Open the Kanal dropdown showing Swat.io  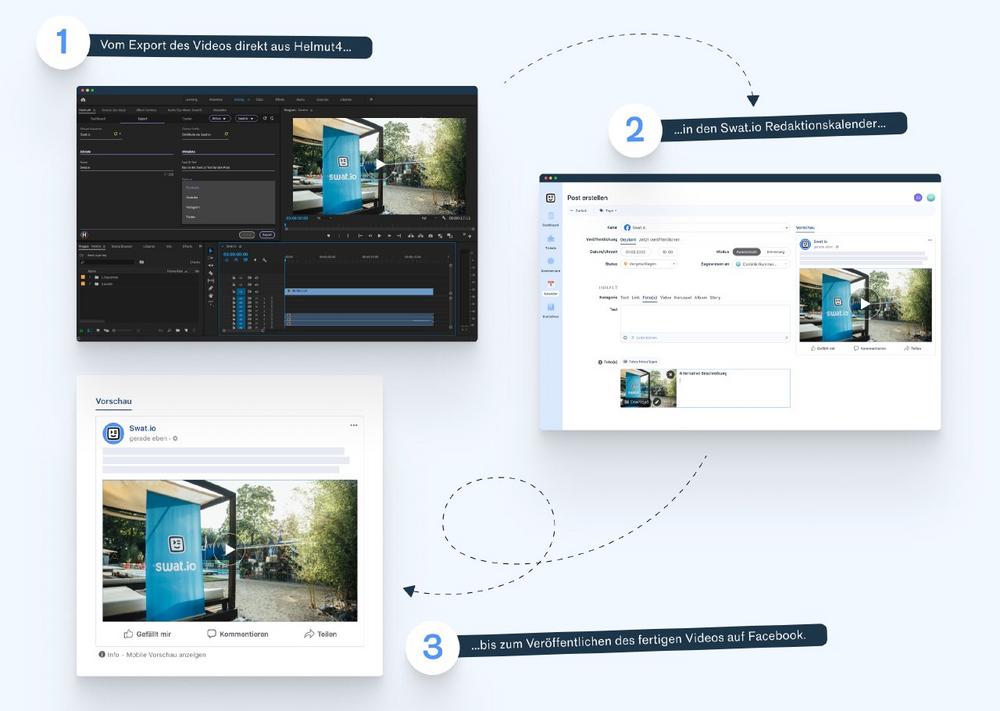(x=705, y=228)
